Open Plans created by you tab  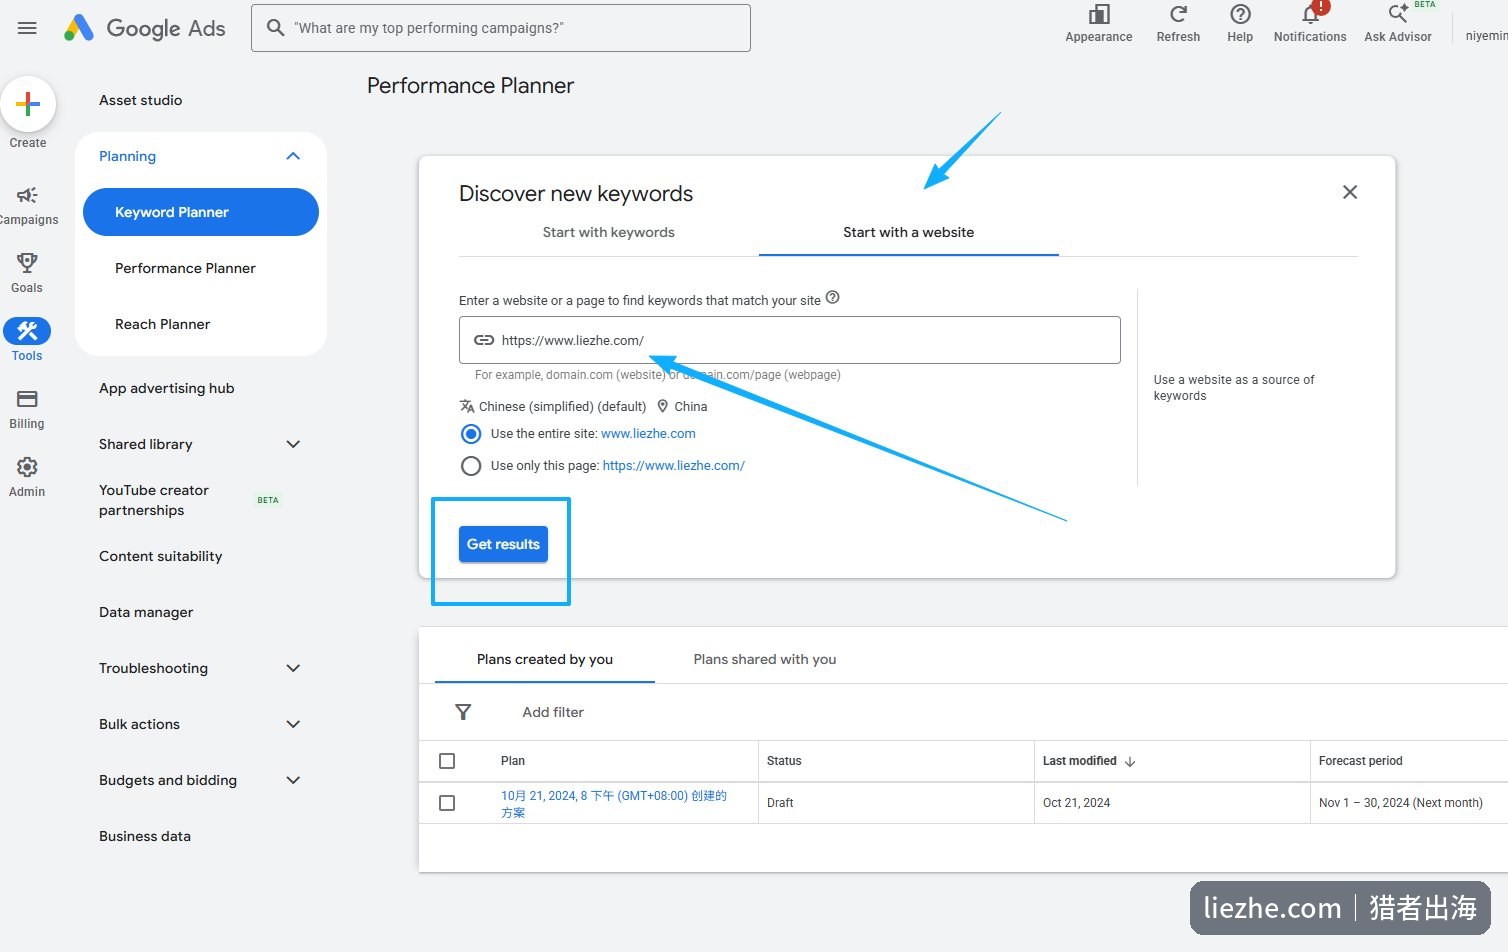tap(545, 659)
